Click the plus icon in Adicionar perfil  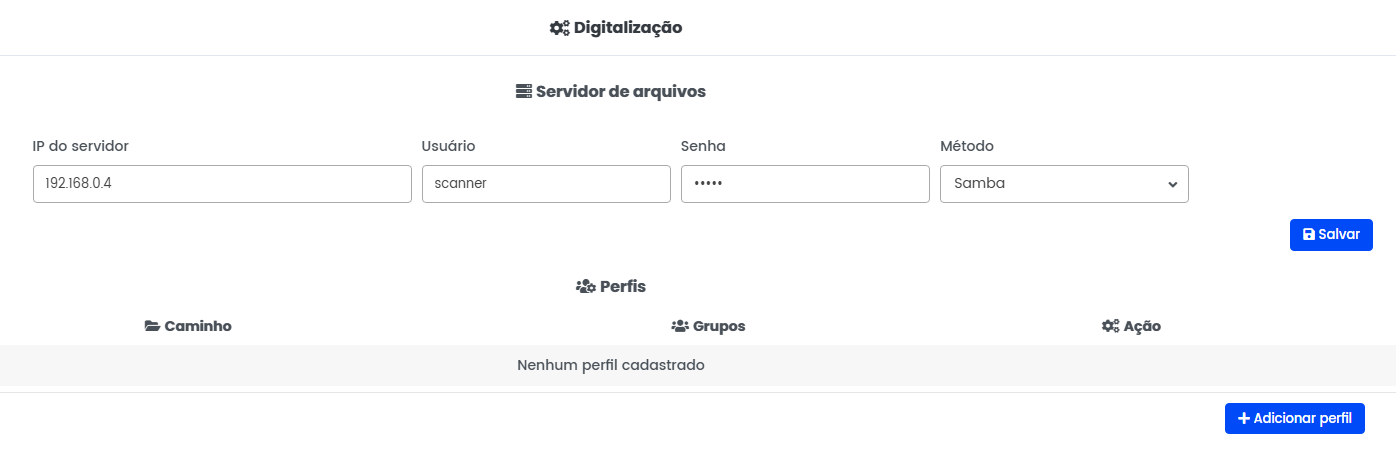pyautogui.click(x=1244, y=418)
